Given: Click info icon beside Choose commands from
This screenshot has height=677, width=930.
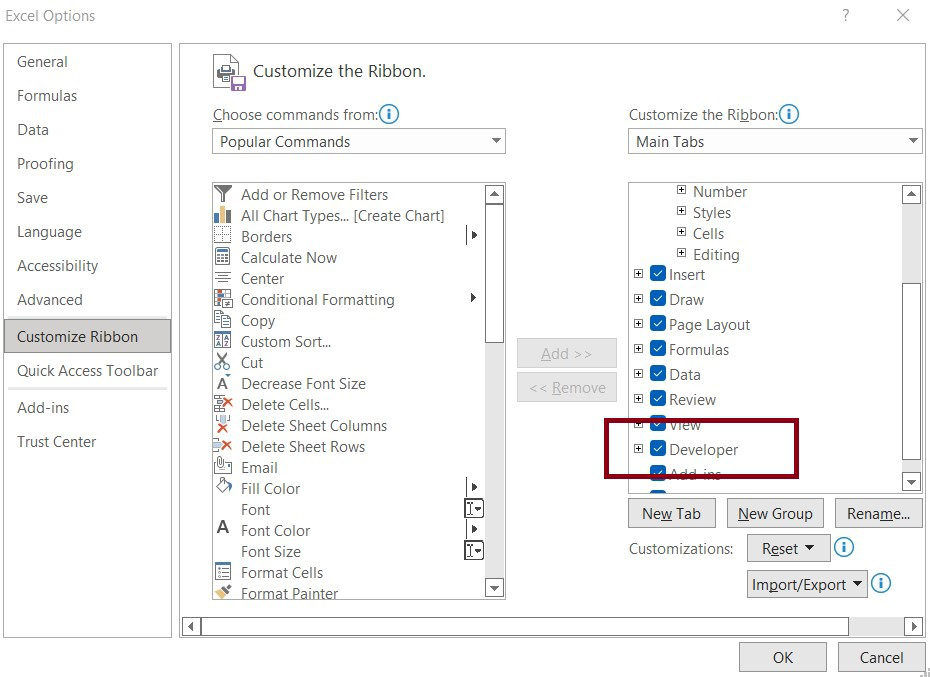Looking at the screenshot, I should tap(389, 114).
